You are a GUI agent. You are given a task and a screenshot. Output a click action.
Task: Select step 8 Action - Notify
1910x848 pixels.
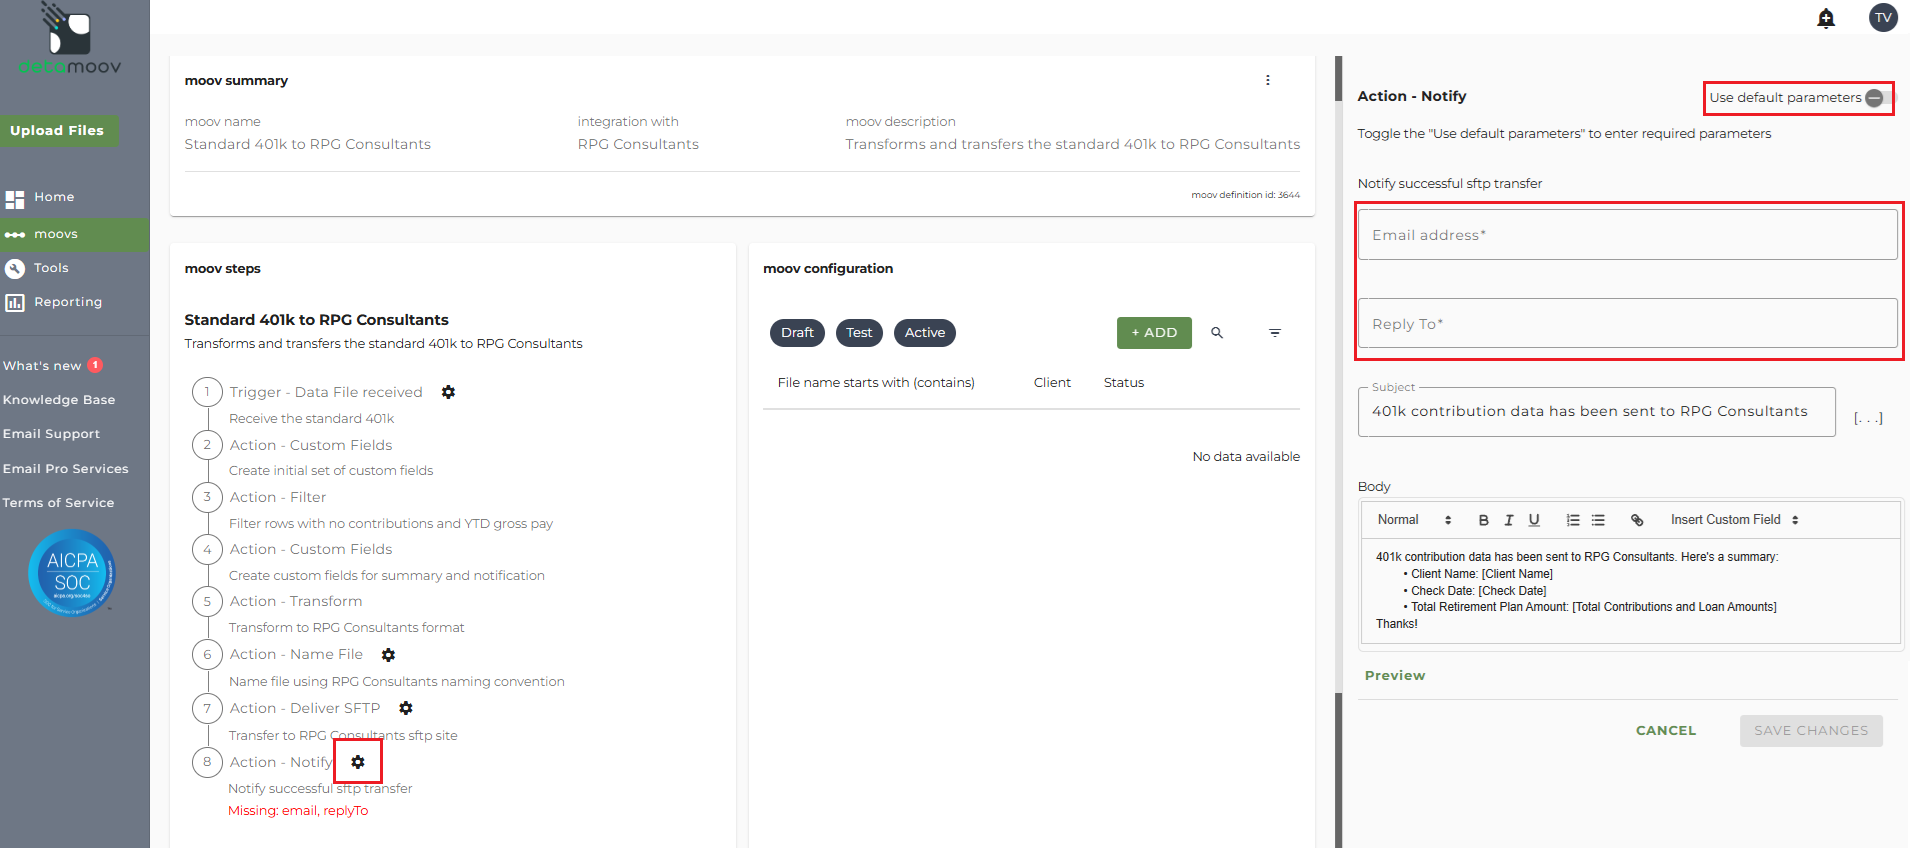pyautogui.click(x=281, y=762)
